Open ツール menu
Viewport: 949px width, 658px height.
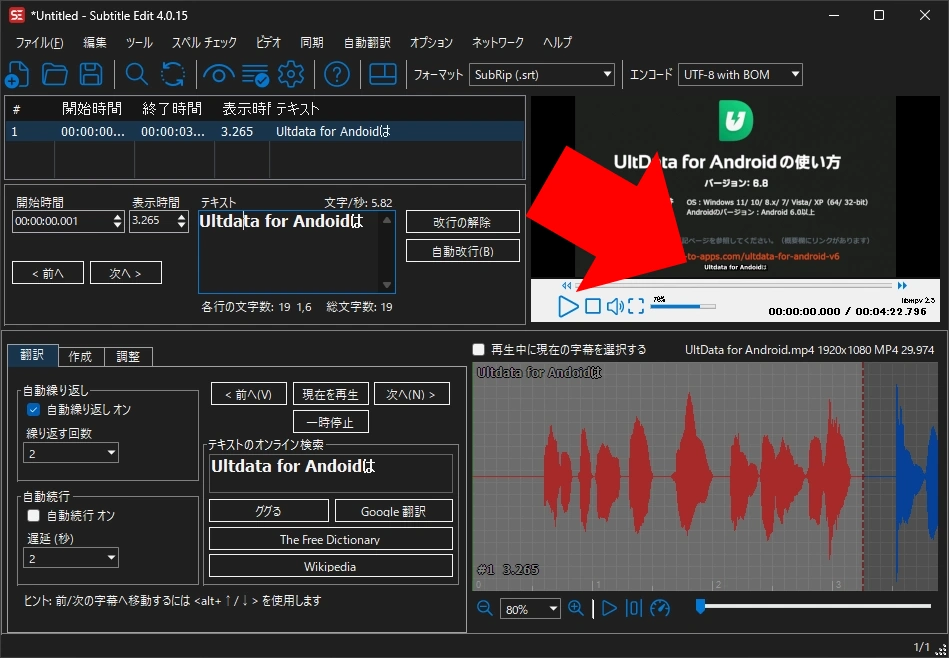pyautogui.click(x=139, y=42)
